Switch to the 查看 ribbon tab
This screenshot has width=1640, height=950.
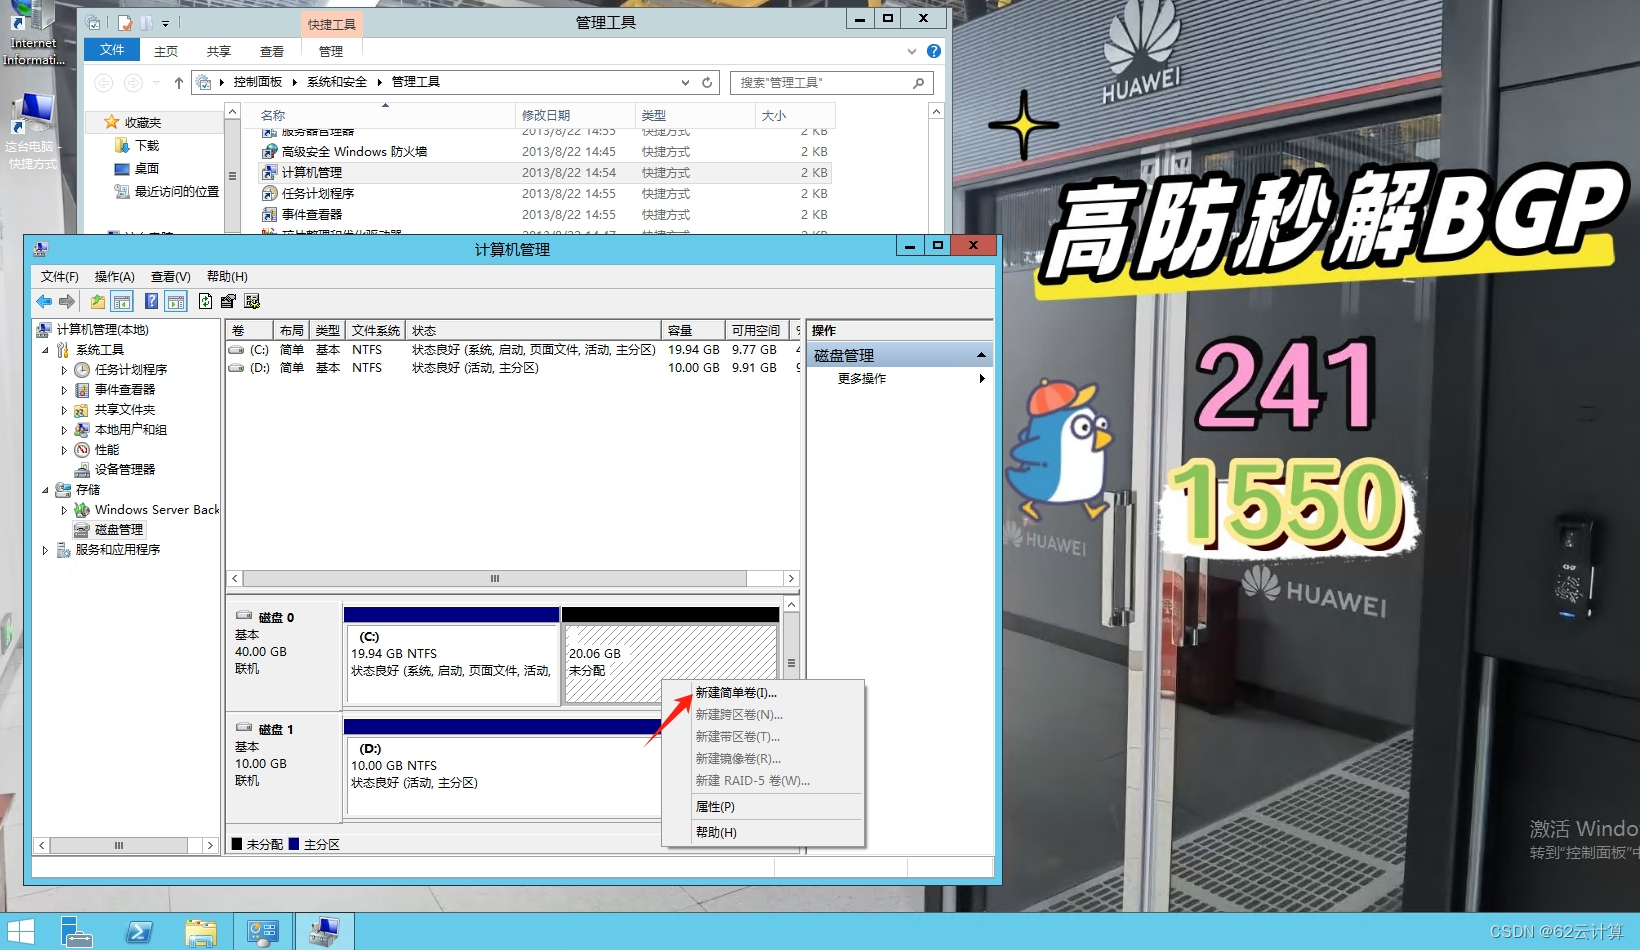click(272, 51)
